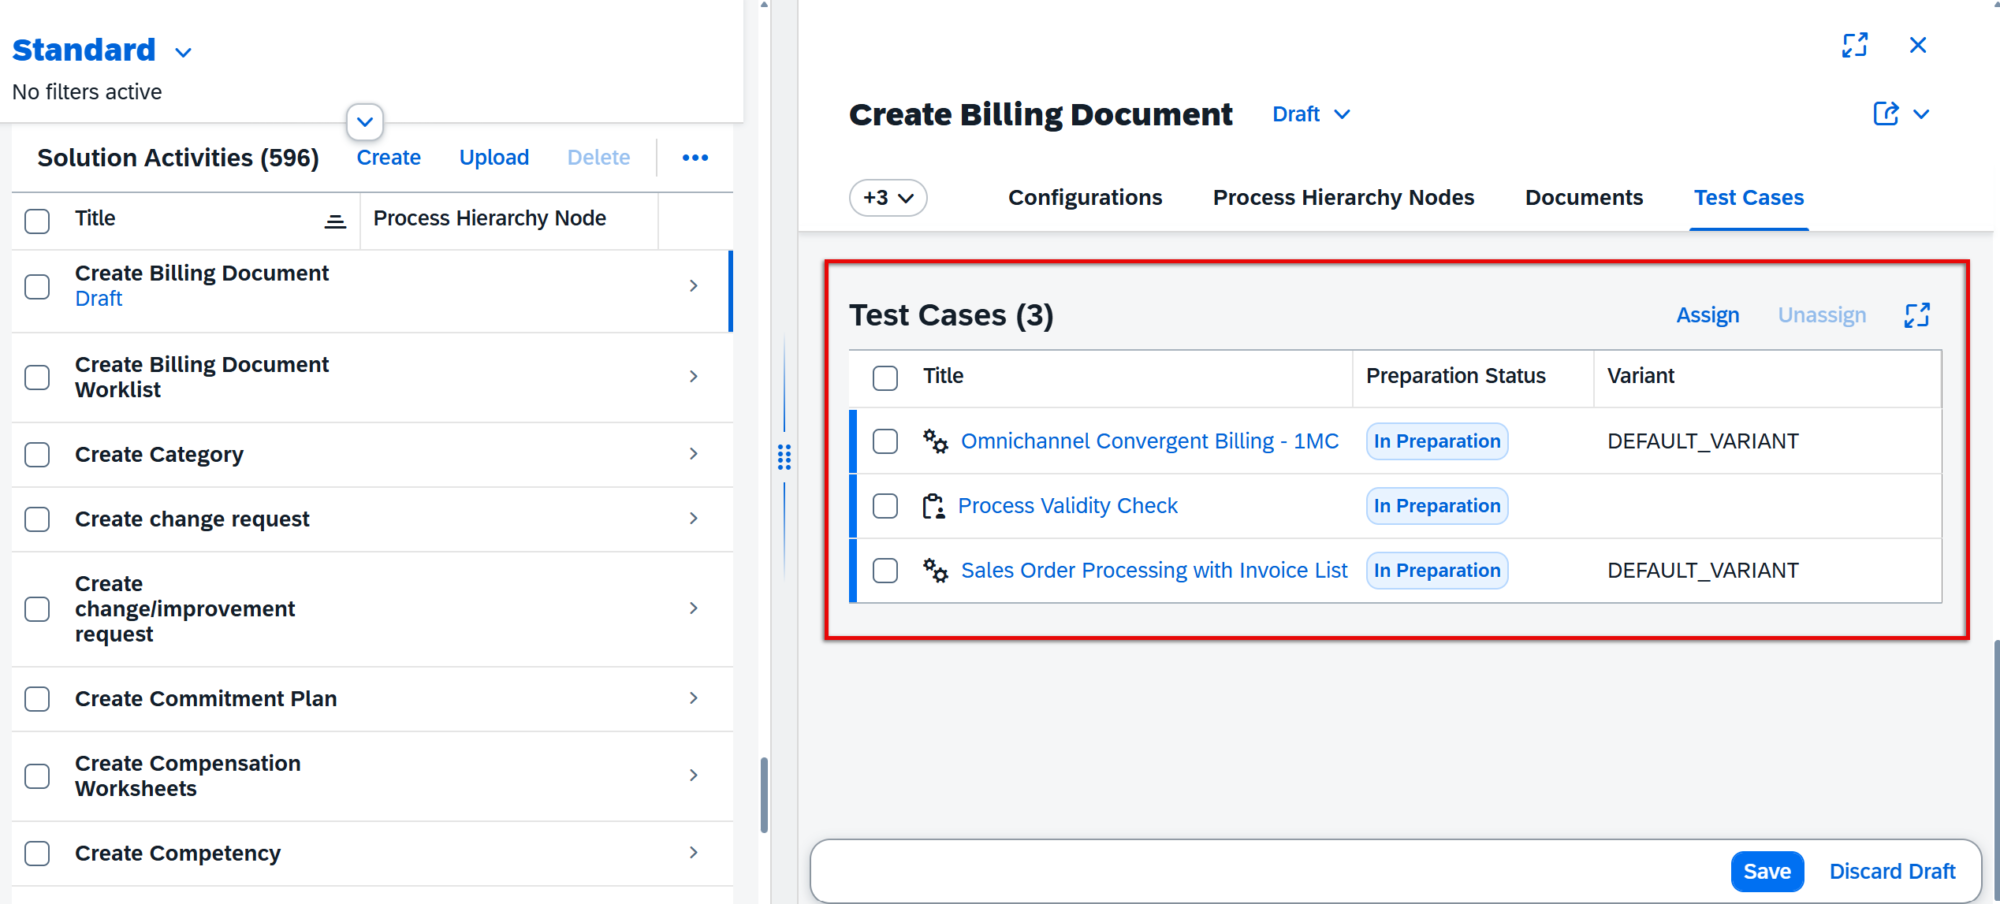This screenshot has height=904, width=2000.
Task: Select all test cases checkbox
Action: pyautogui.click(x=885, y=377)
